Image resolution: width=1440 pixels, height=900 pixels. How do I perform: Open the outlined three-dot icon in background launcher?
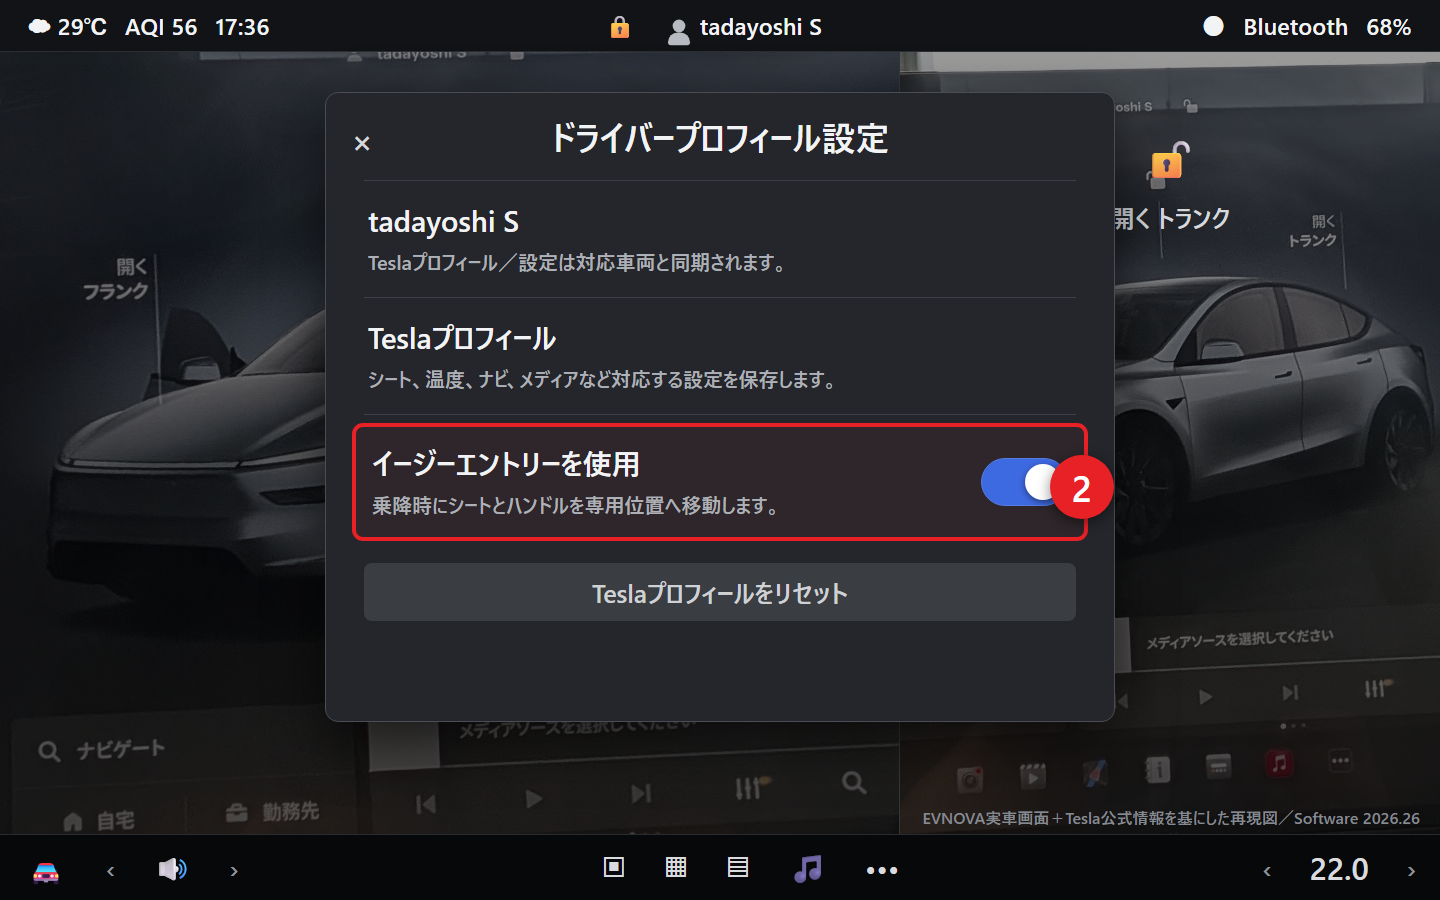pos(1340,761)
